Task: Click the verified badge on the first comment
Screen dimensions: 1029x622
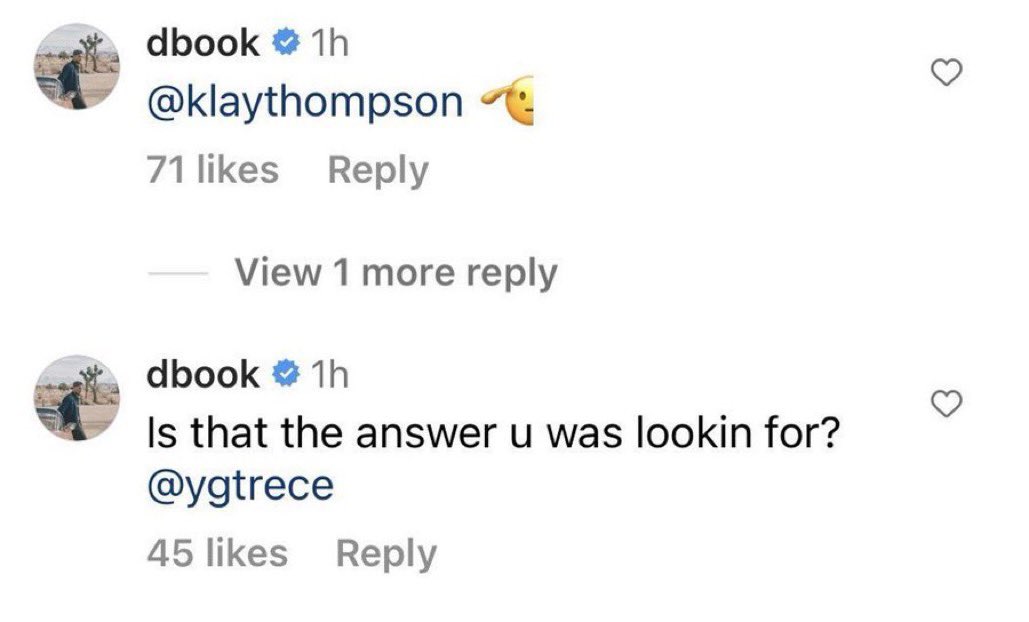Action: click(287, 43)
